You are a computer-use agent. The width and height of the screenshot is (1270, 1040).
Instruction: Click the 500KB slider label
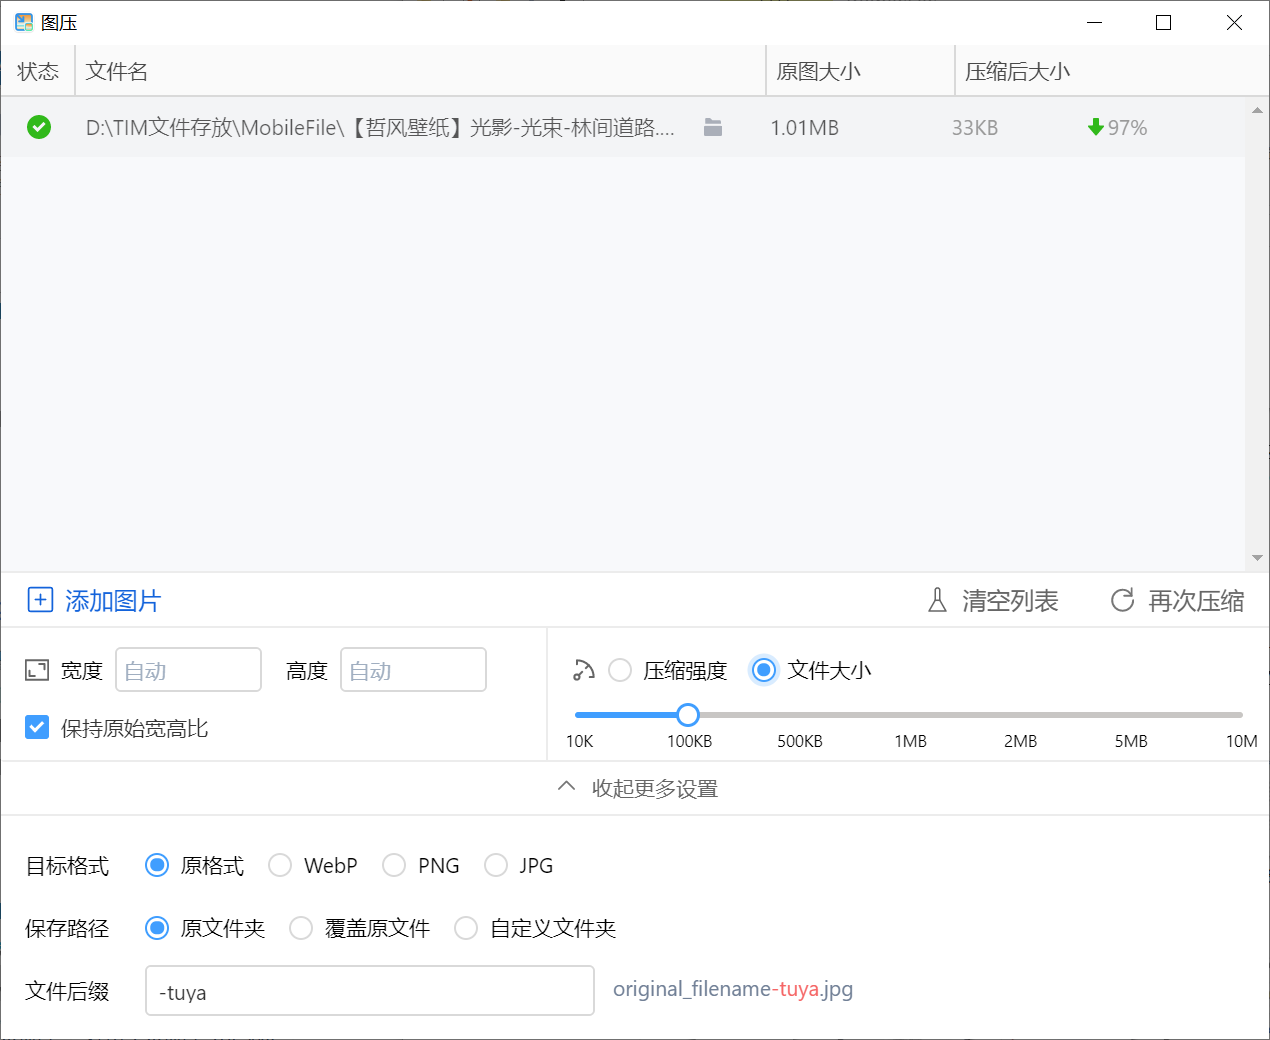(x=800, y=741)
